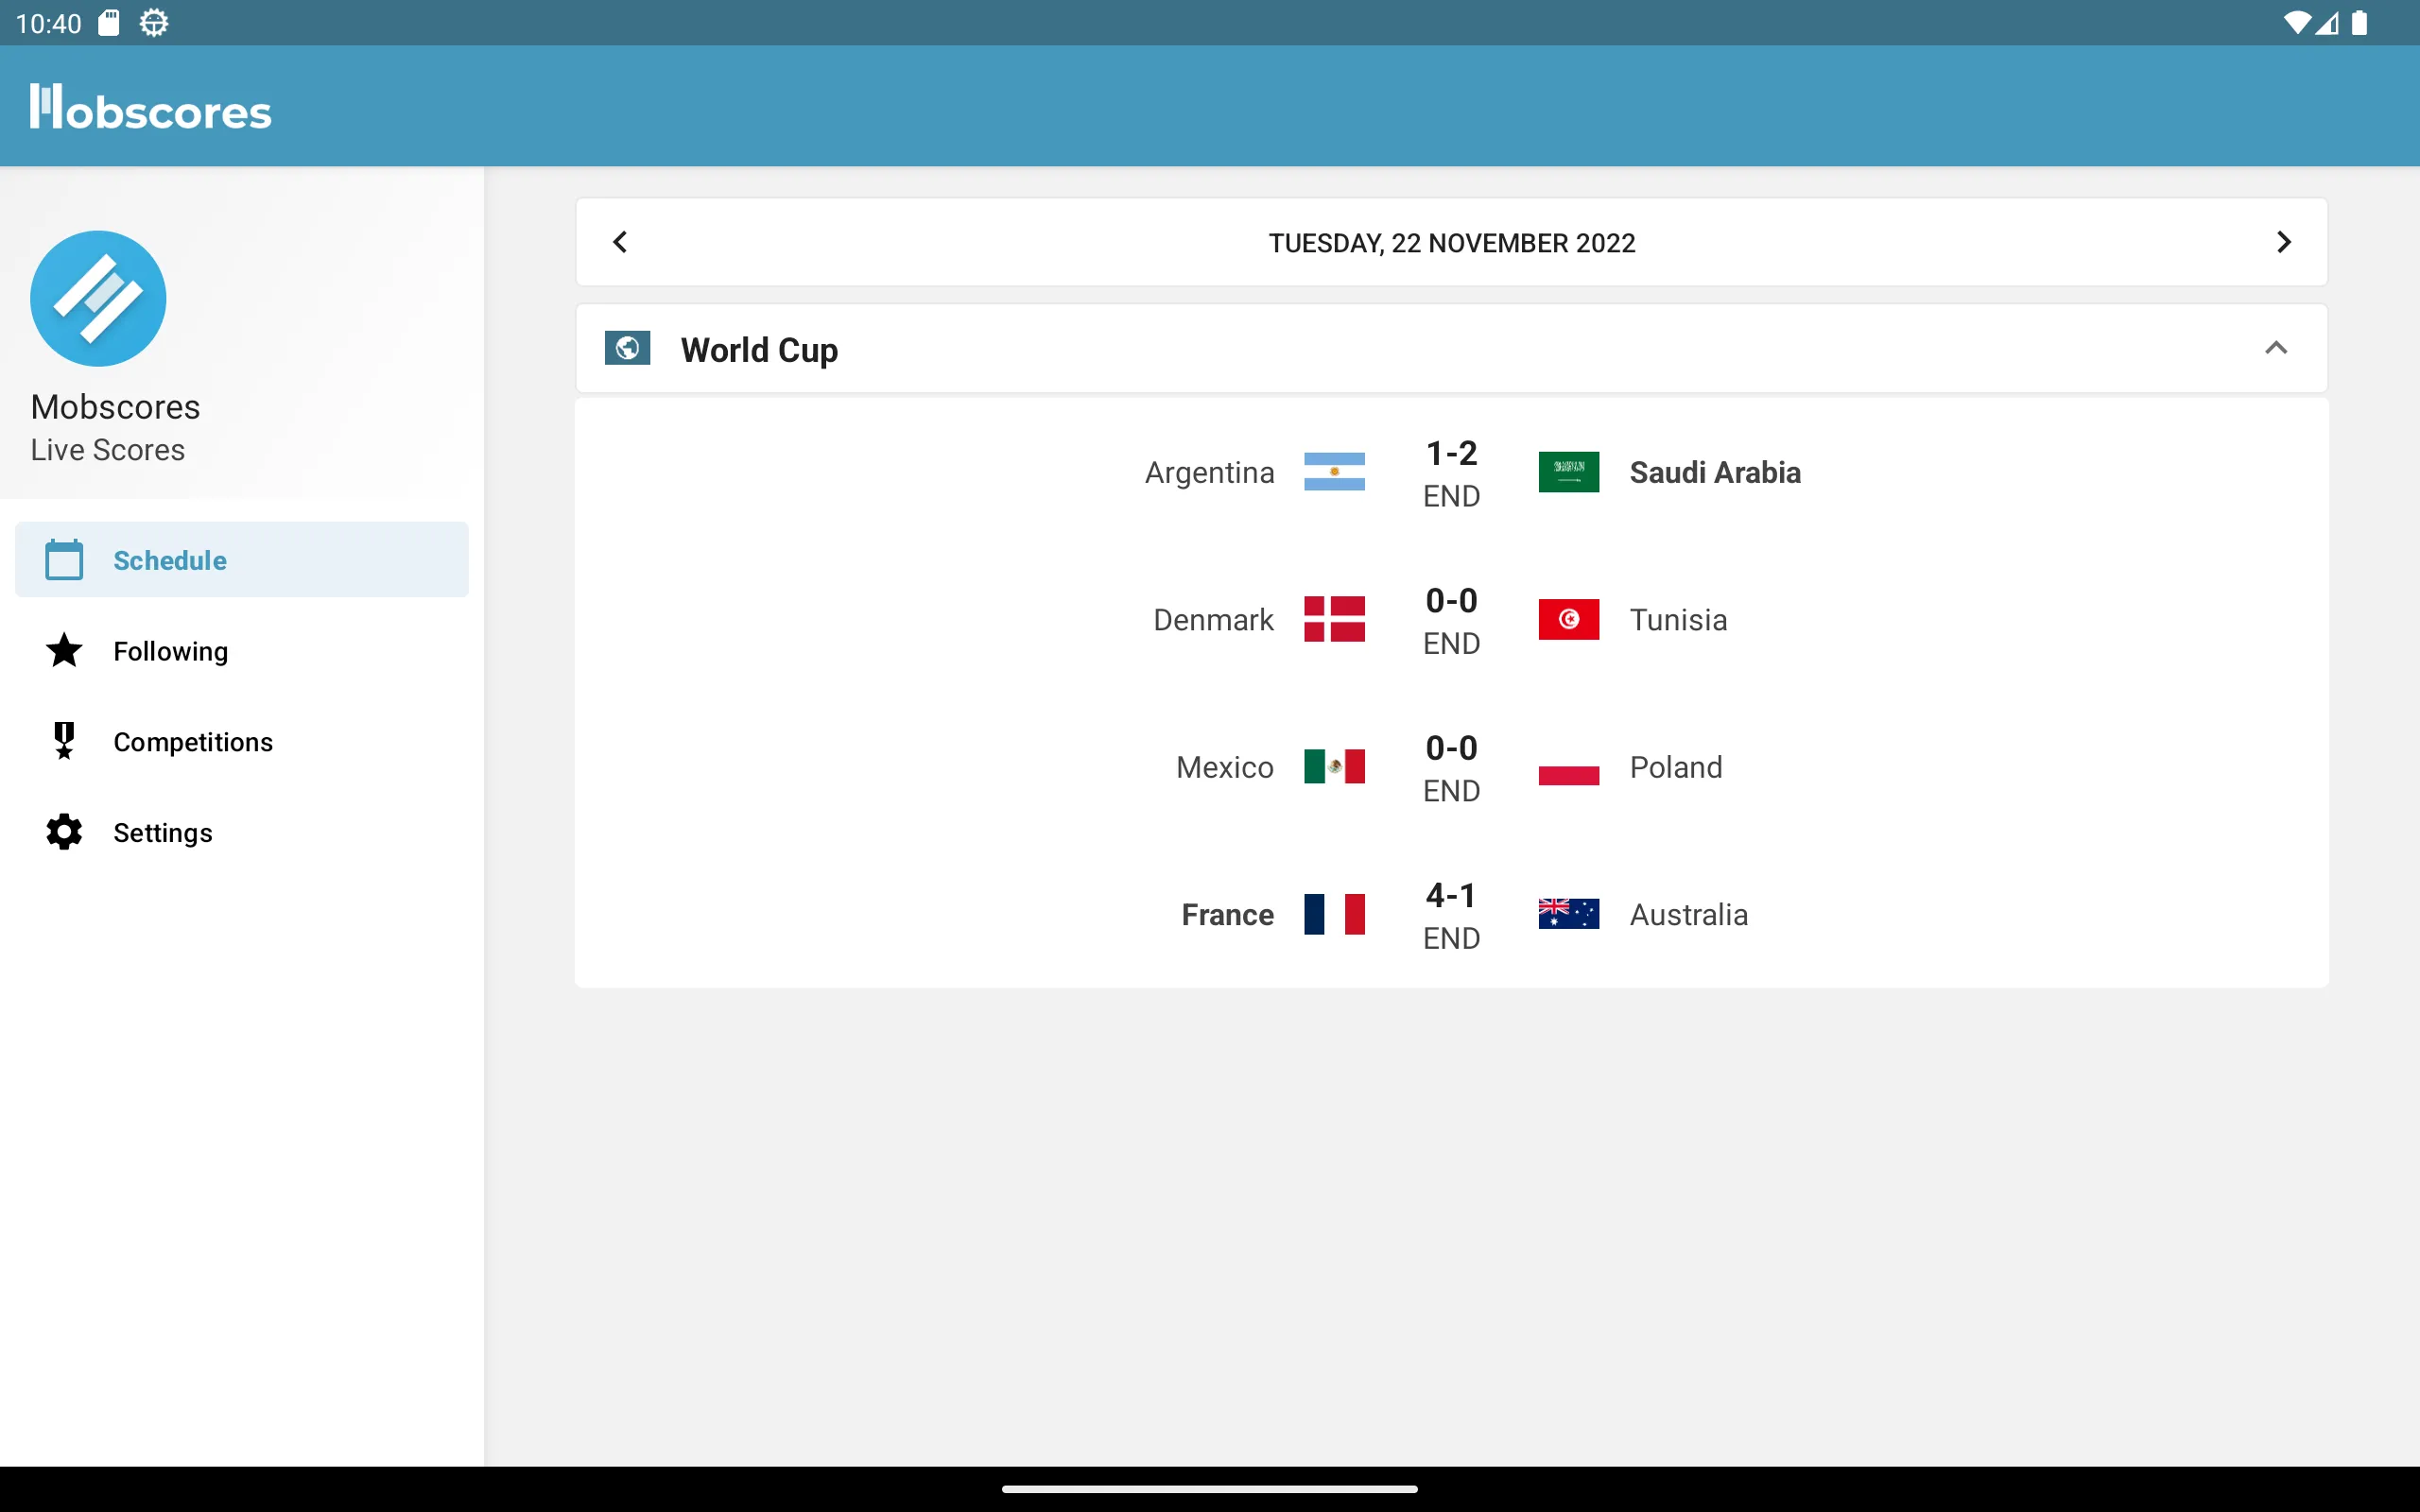Screen dimensions: 2420x1512
Task: Click the Saudi Arabia flag
Action: (x=1568, y=472)
